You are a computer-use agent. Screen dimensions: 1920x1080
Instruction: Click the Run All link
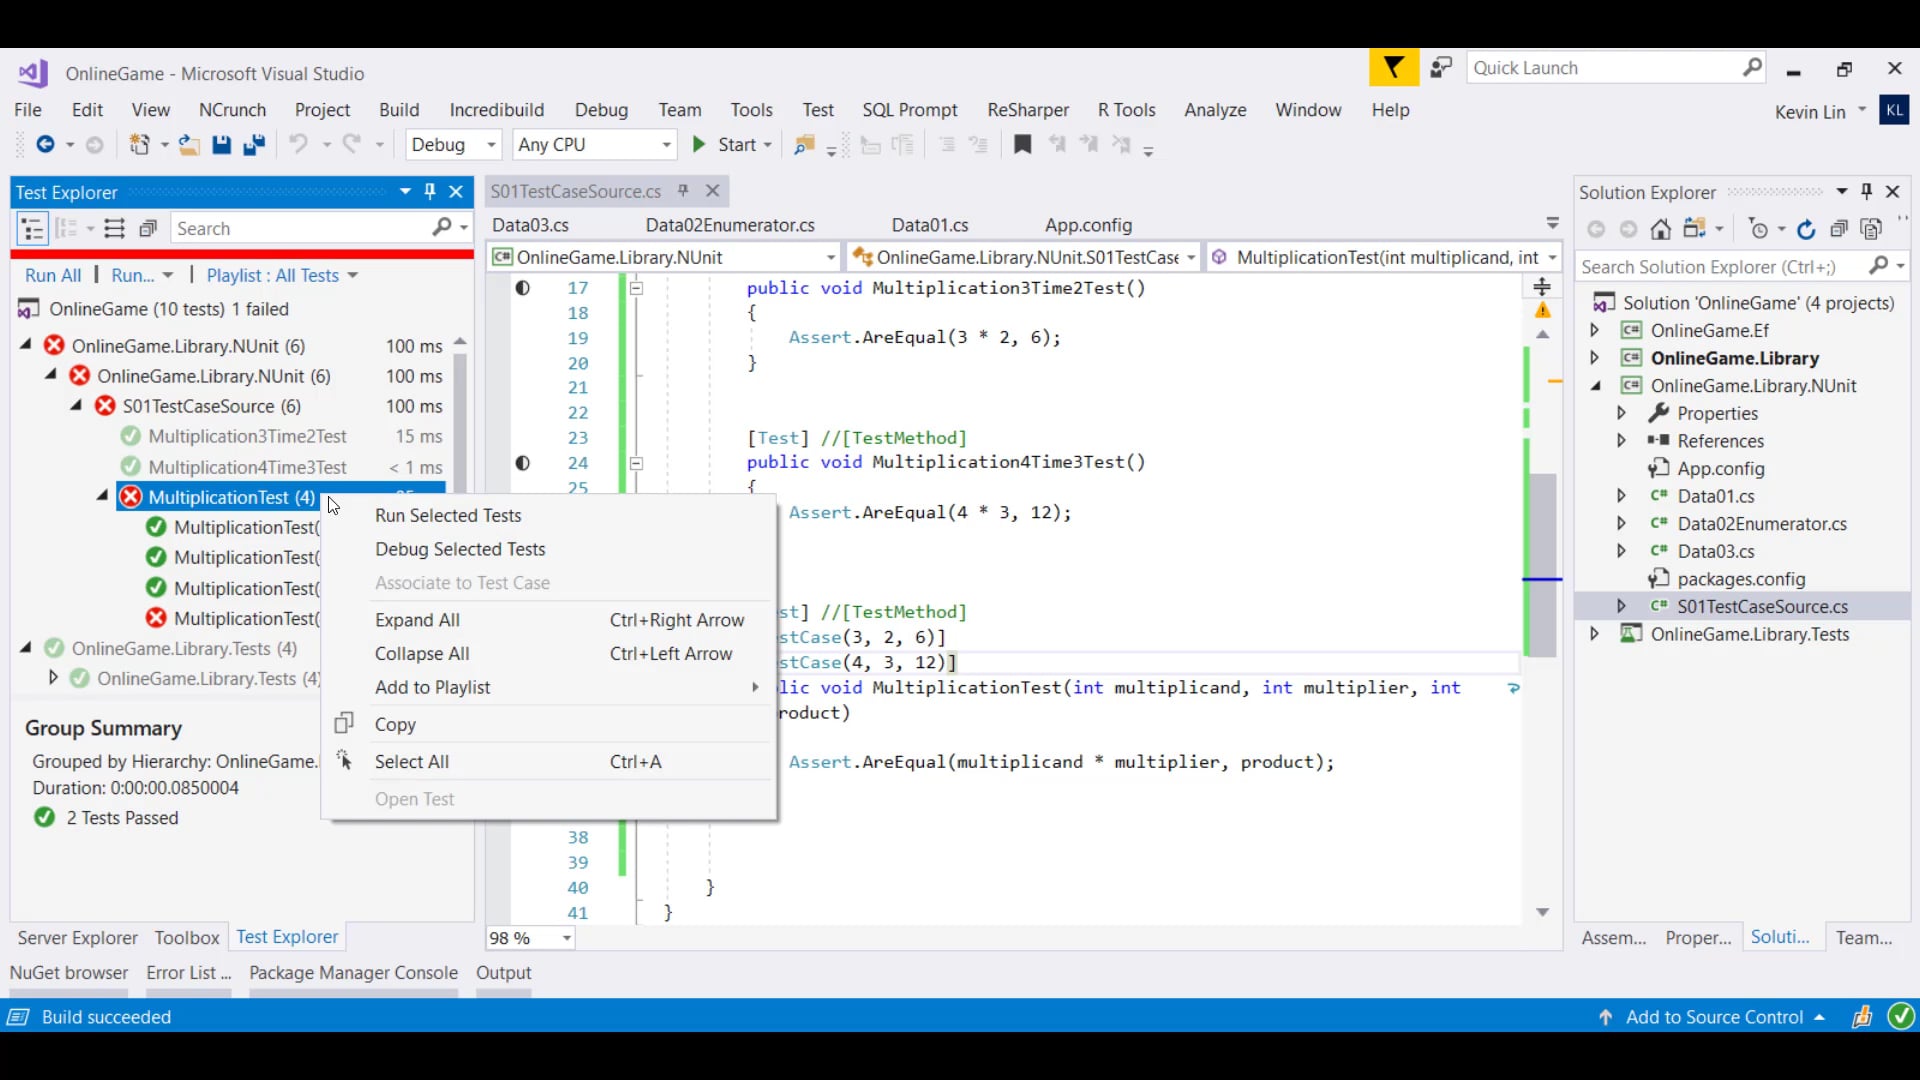[x=53, y=275]
